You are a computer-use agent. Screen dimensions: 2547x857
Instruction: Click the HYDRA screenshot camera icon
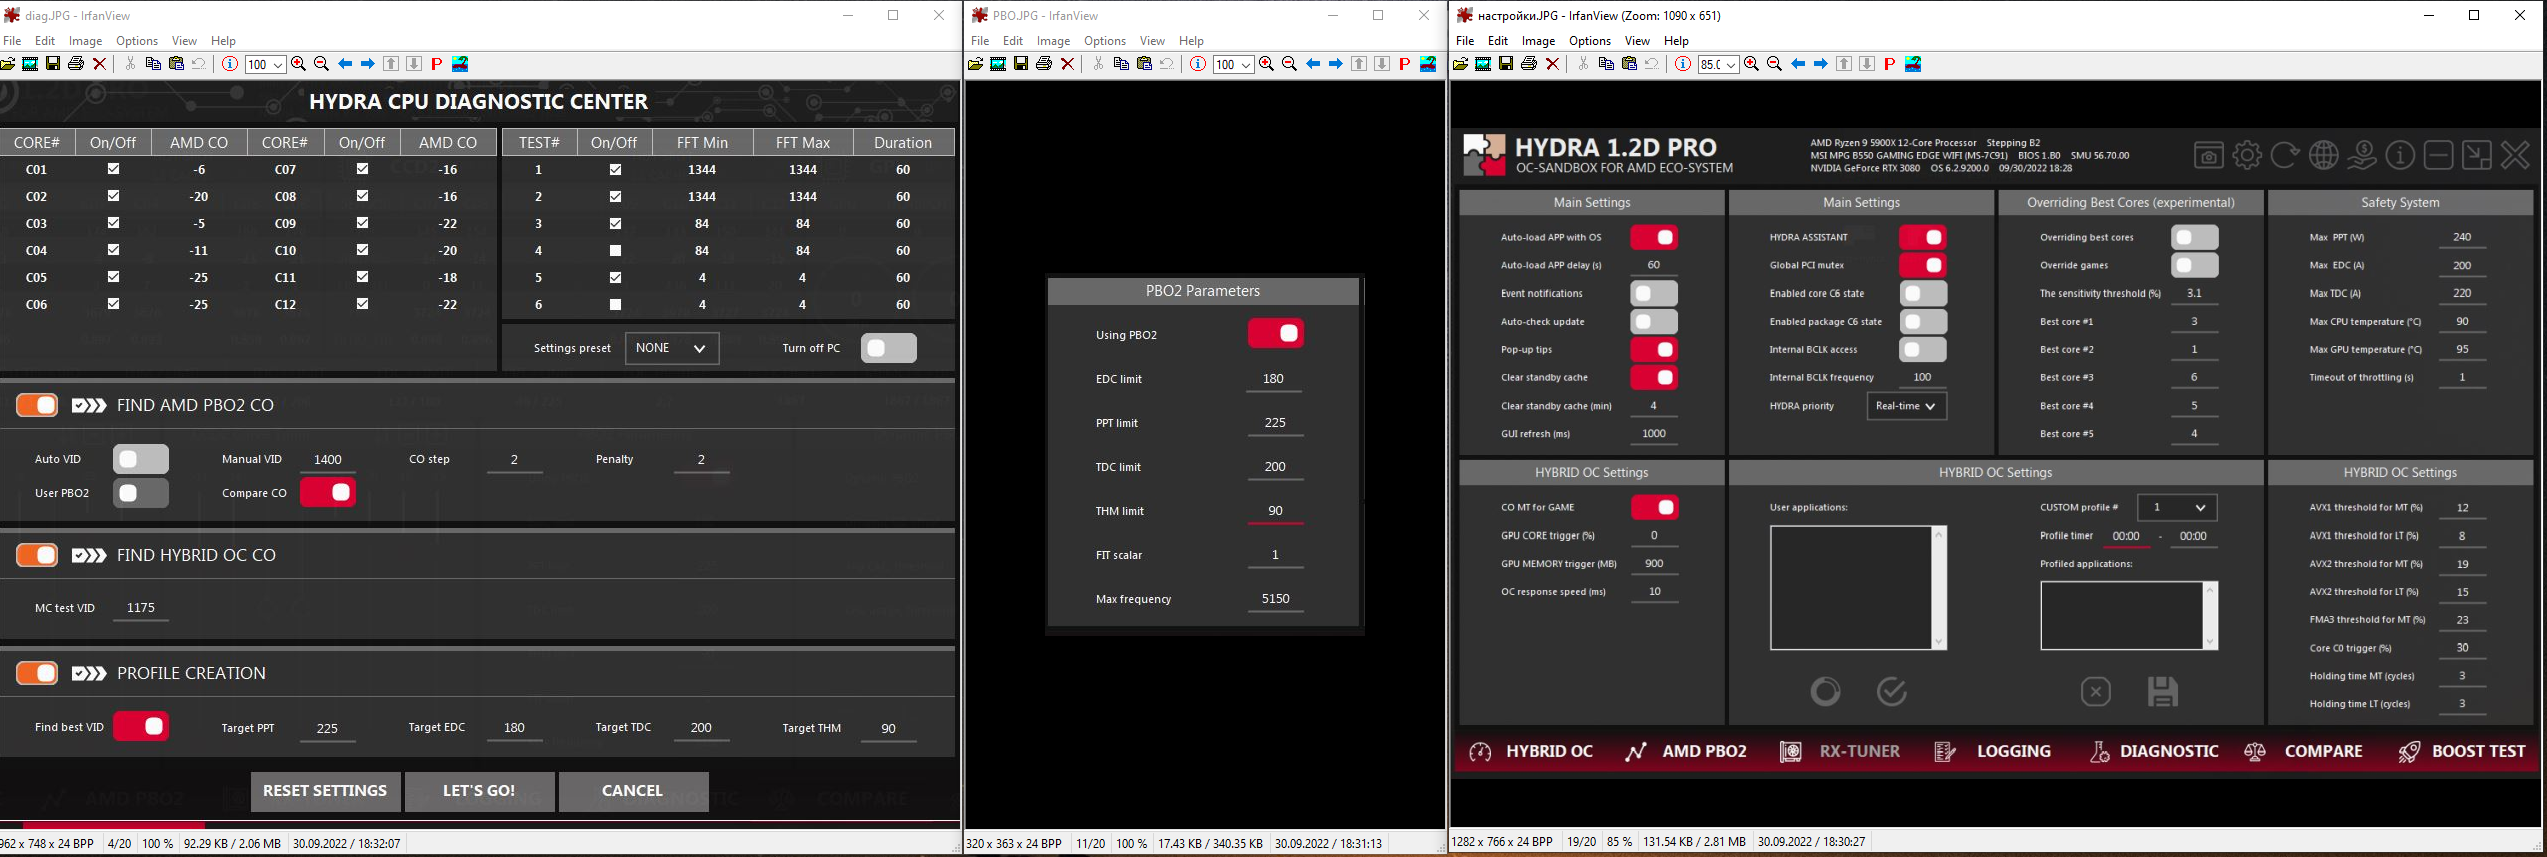pyautogui.click(x=2209, y=155)
